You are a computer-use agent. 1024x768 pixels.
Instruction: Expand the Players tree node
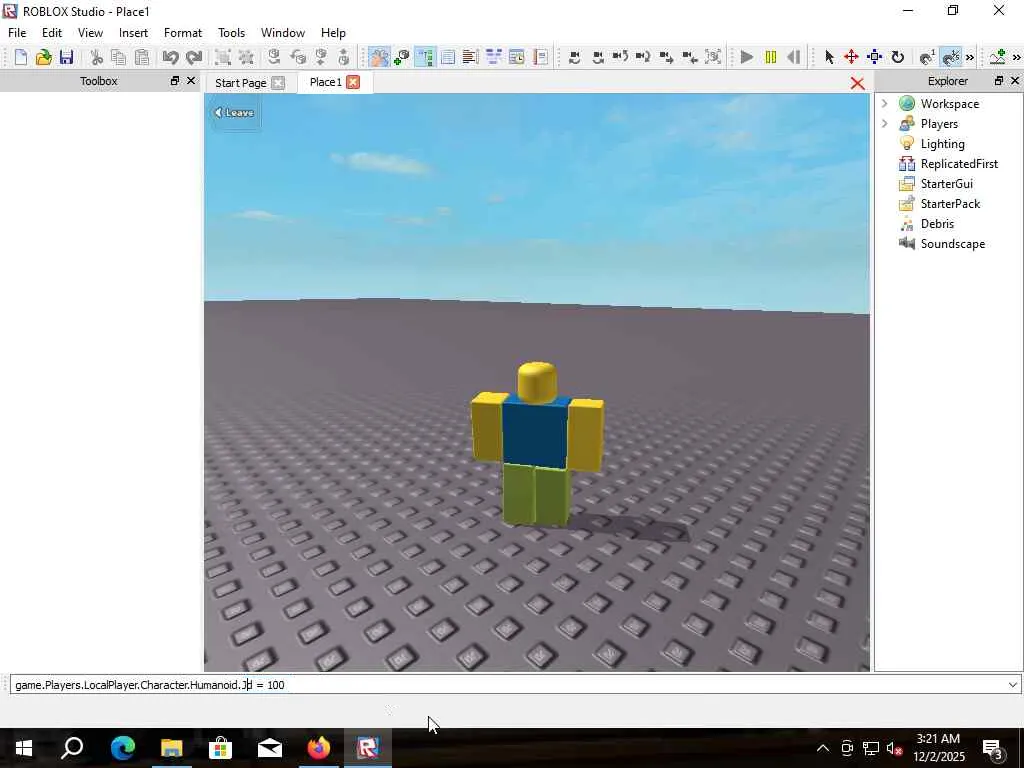tap(885, 123)
